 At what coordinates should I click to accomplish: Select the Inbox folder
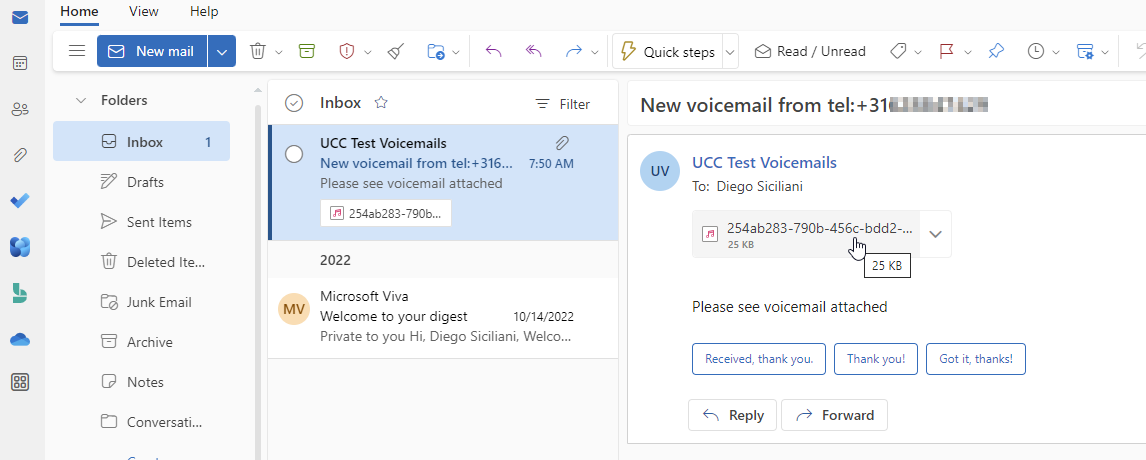pyautogui.click(x=141, y=142)
